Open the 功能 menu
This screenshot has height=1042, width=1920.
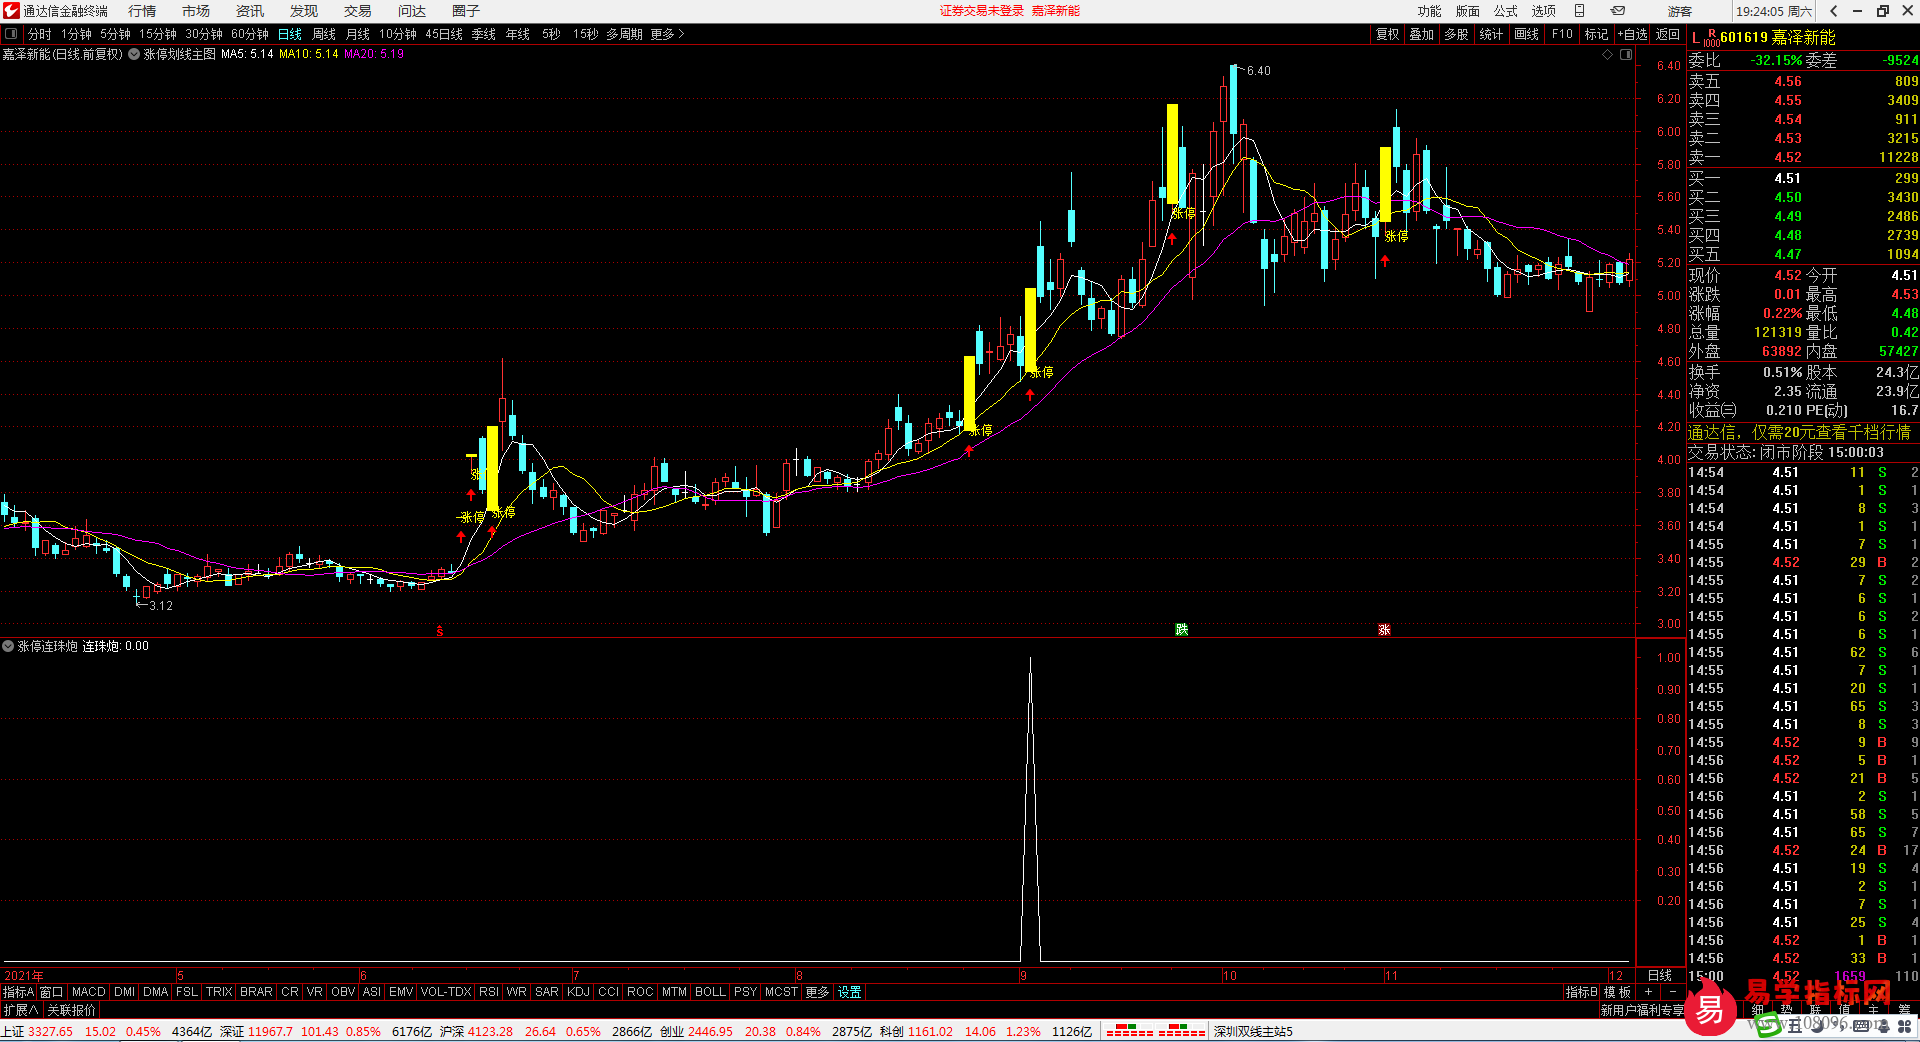coord(1430,11)
